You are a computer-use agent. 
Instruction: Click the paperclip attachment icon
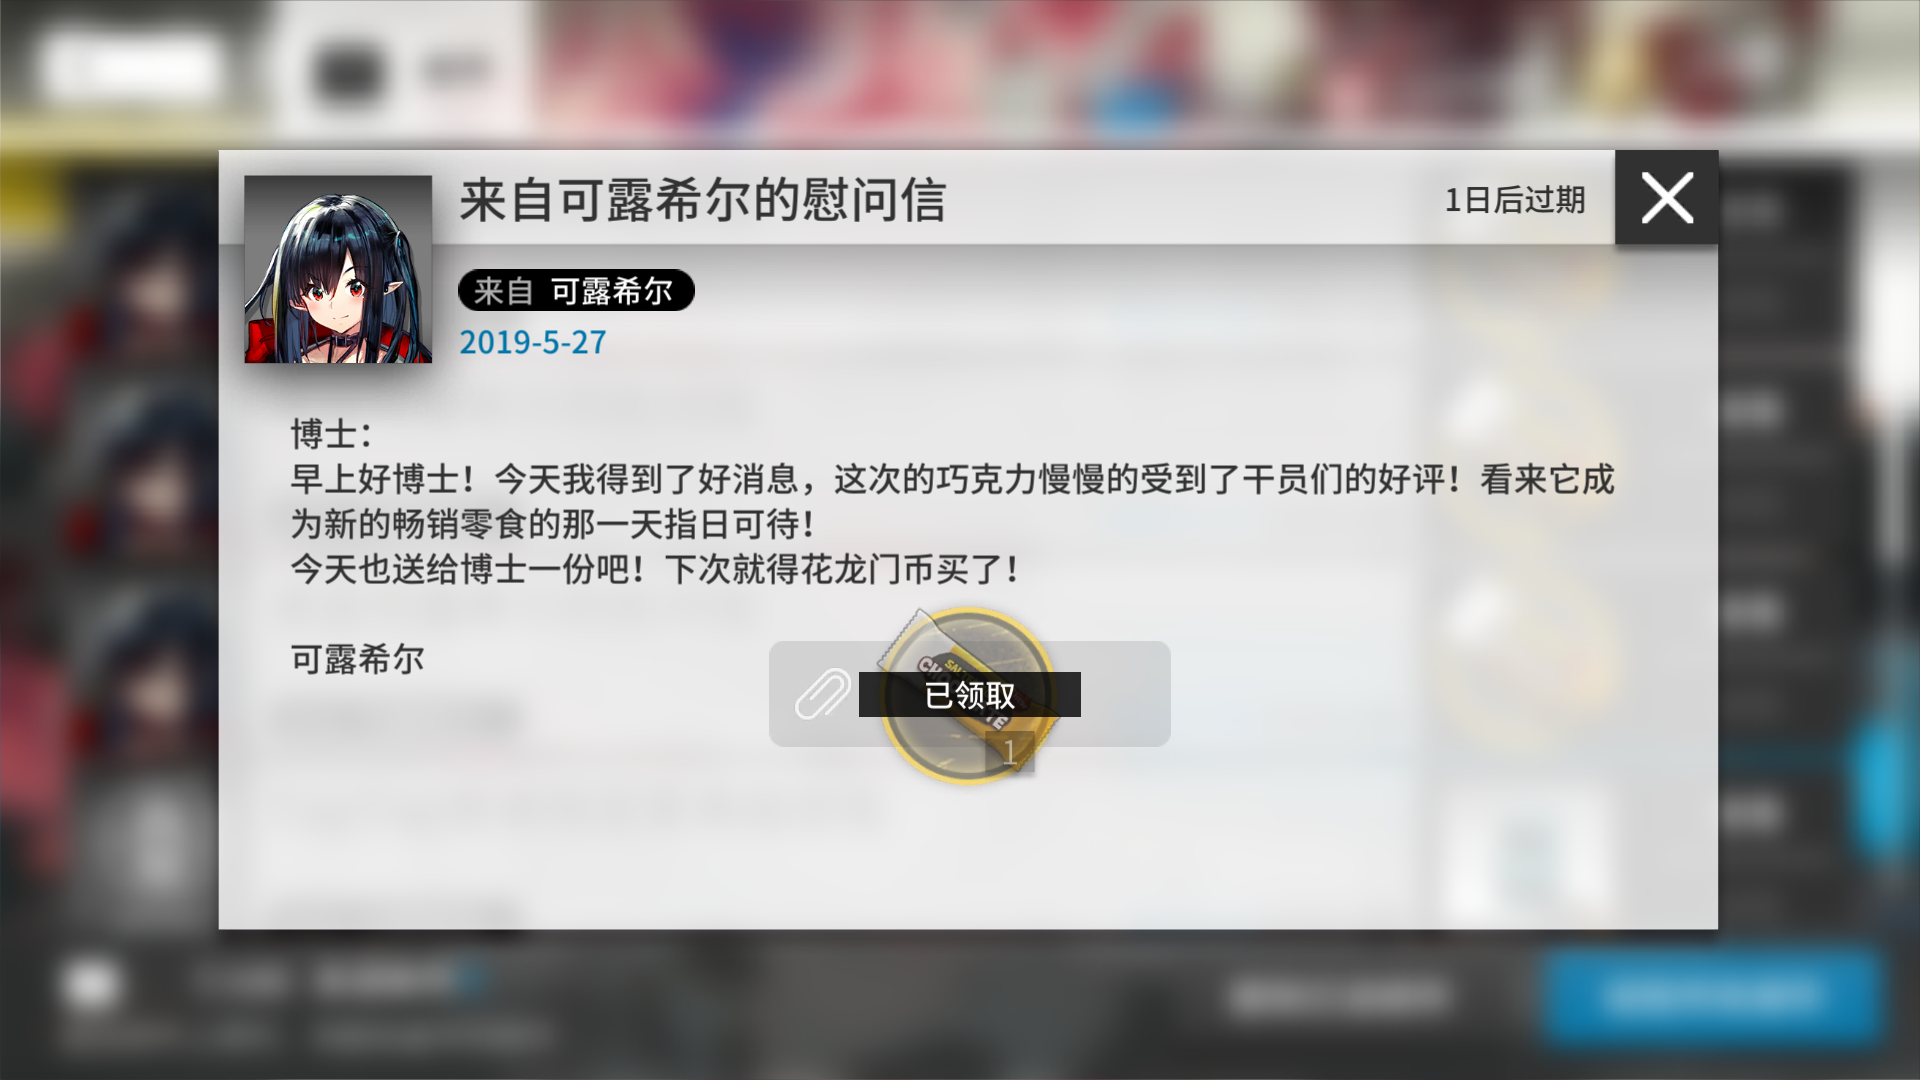click(x=822, y=694)
